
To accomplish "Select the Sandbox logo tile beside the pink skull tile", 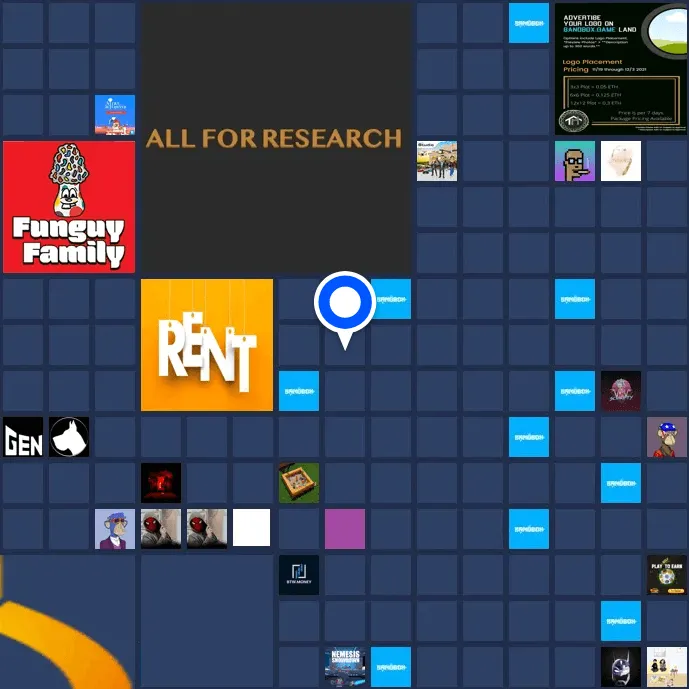I will click(575, 391).
